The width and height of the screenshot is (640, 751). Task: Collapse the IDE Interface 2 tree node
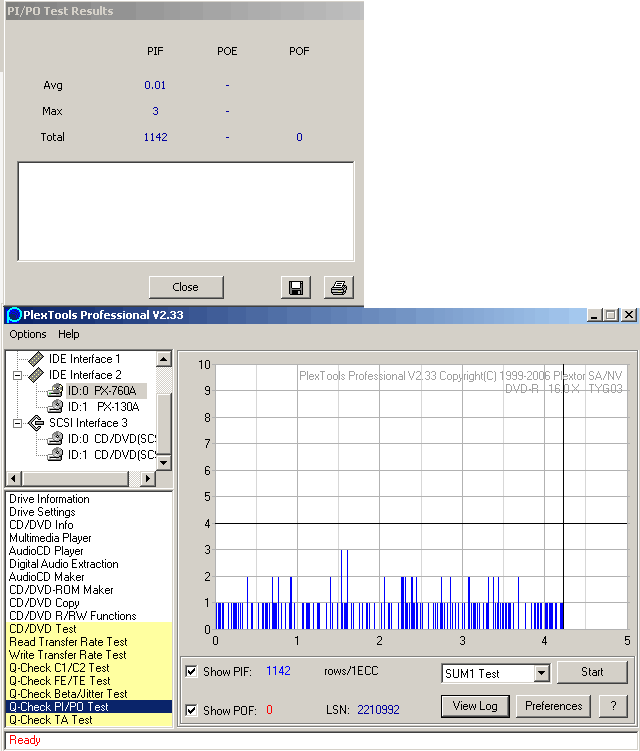pyautogui.click(x=18, y=375)
